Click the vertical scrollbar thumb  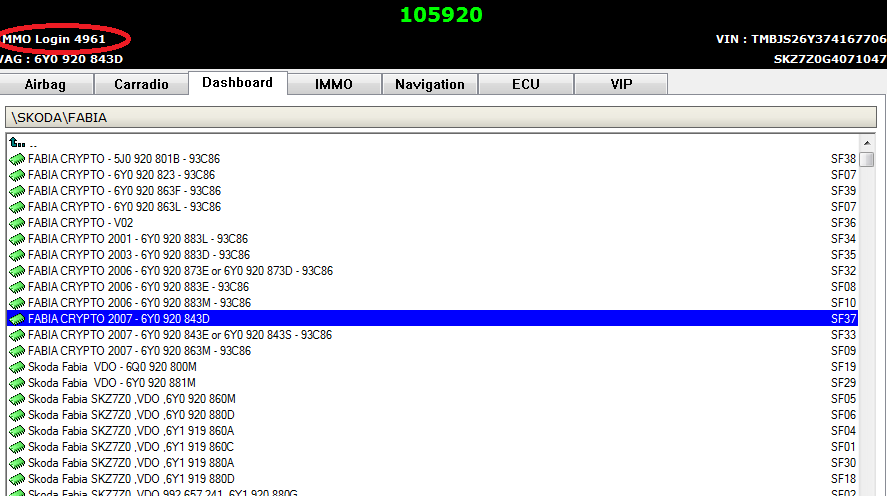(867, 159)
